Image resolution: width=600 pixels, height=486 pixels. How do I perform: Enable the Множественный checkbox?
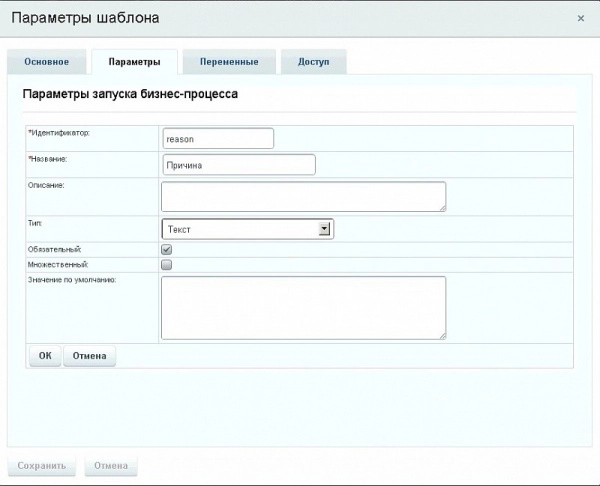click(x=167, y=265)
